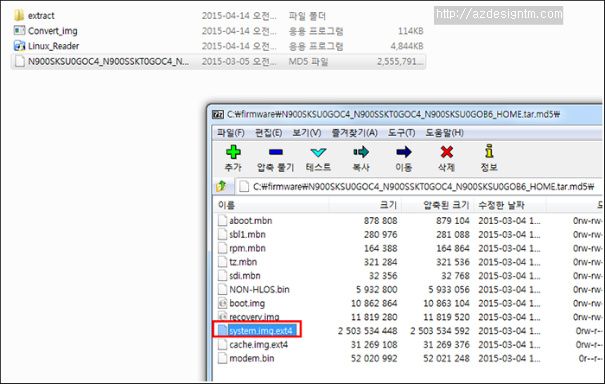Image resolution: width=605 pixels, height=384 pixels.
Task: Open the Tools (도구) menu
Action: coord(401,133)
